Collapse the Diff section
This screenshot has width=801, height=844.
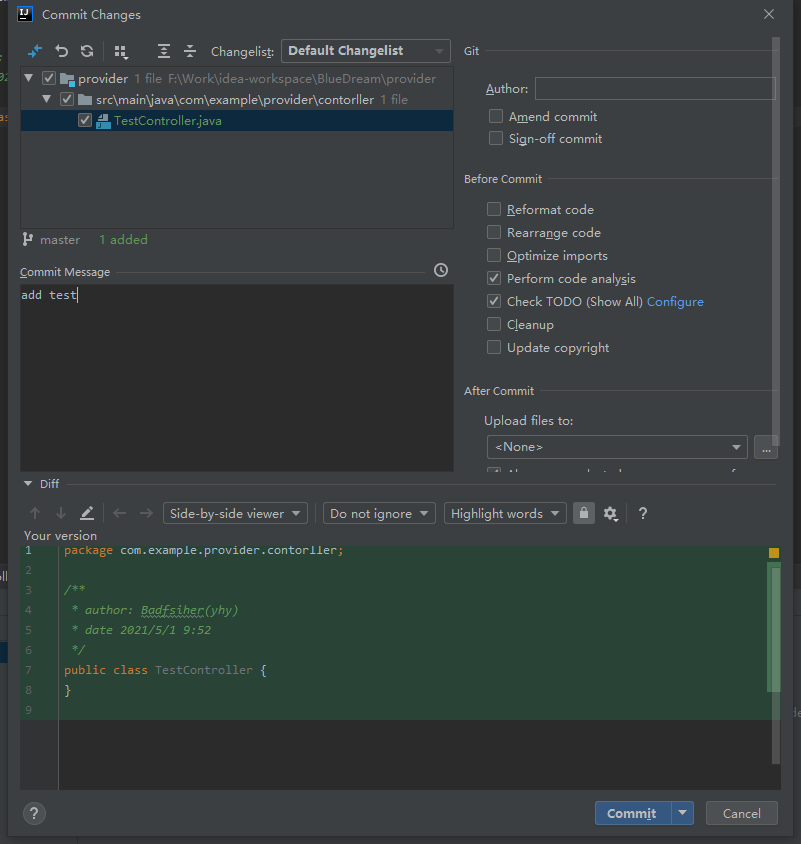(x=28, y=484)
